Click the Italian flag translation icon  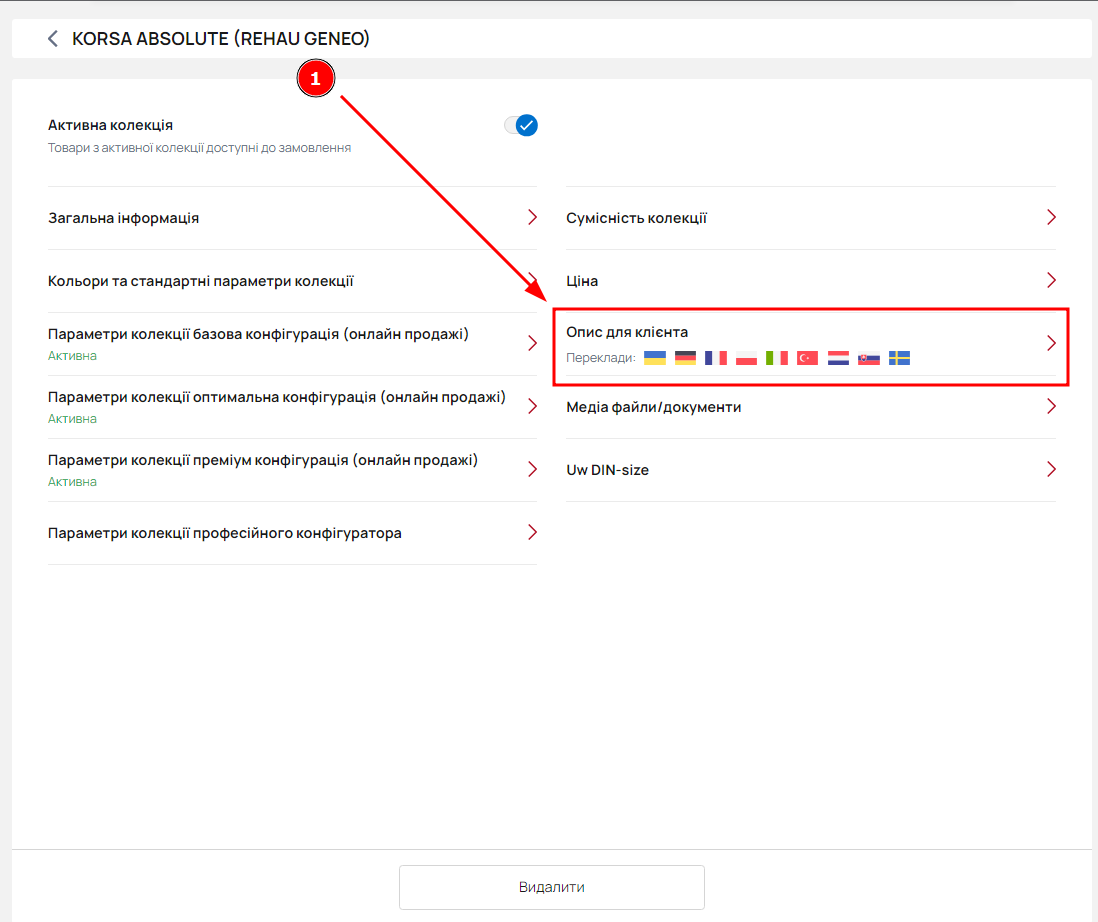[777, 358]
